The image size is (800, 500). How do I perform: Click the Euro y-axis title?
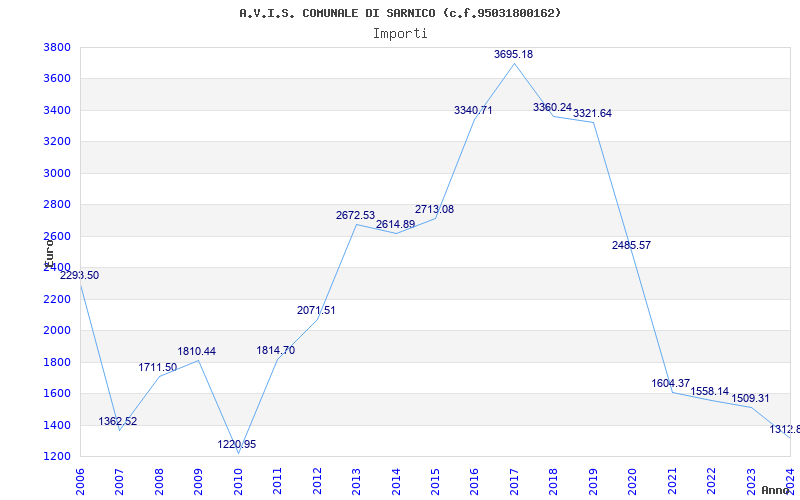coord(49,252)
